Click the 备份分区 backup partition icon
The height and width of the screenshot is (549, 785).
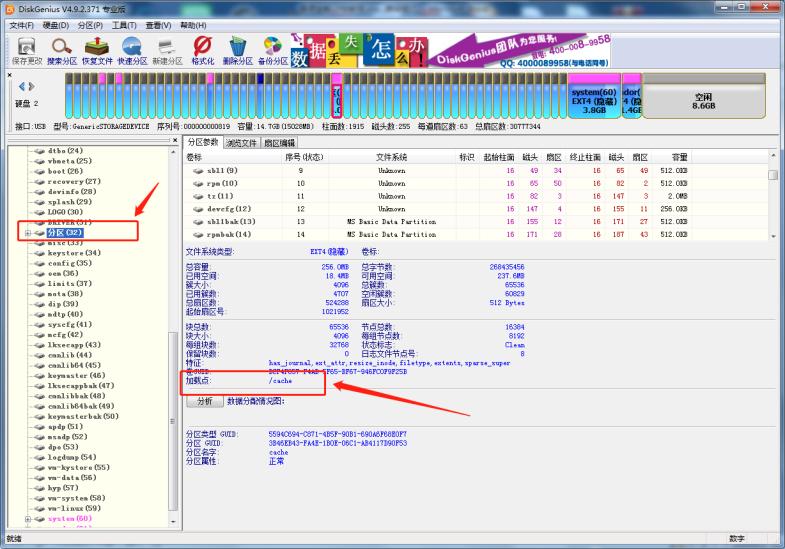(272, 50)
